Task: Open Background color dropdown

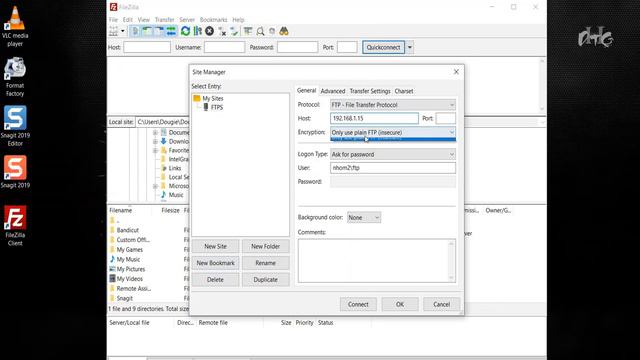Action: click(364, 218)
